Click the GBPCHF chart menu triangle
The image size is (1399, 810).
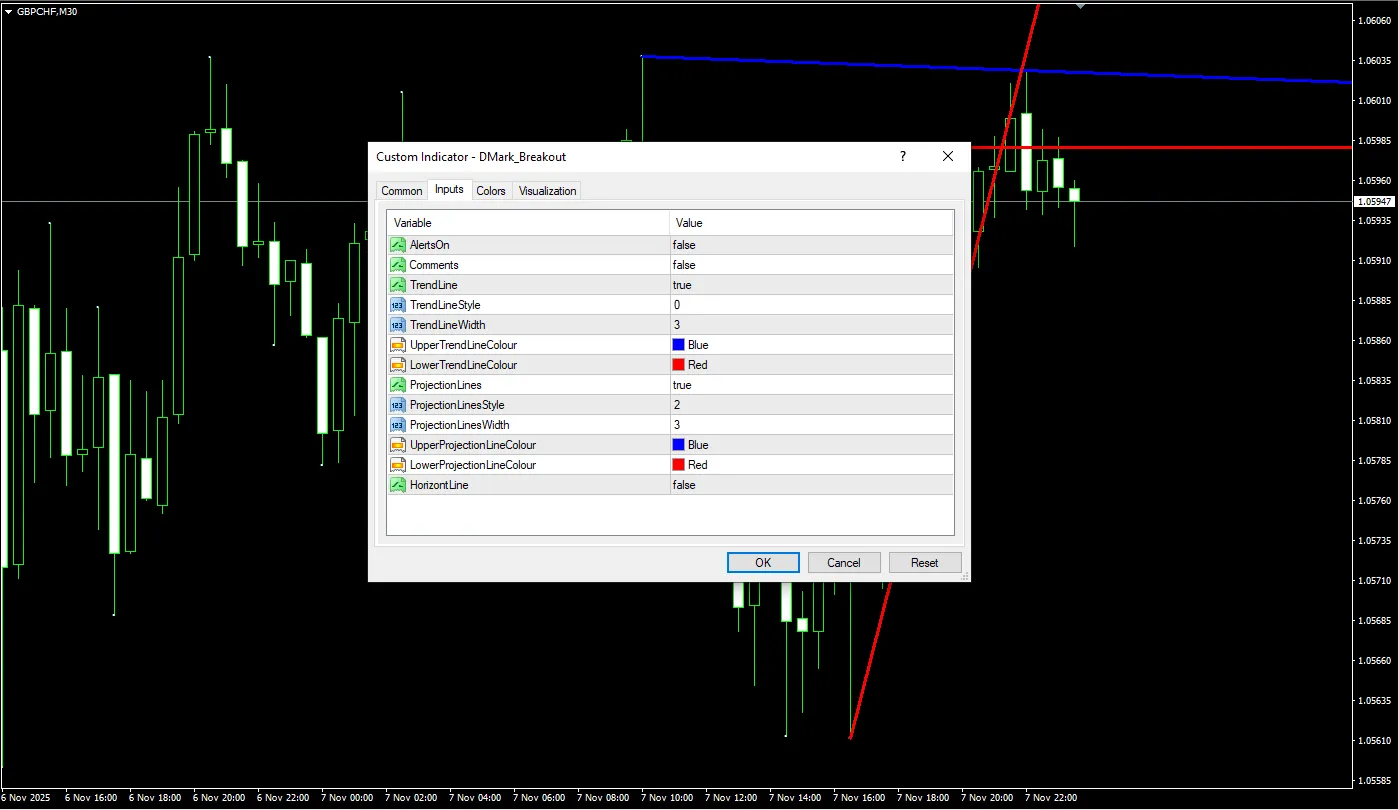8,11
